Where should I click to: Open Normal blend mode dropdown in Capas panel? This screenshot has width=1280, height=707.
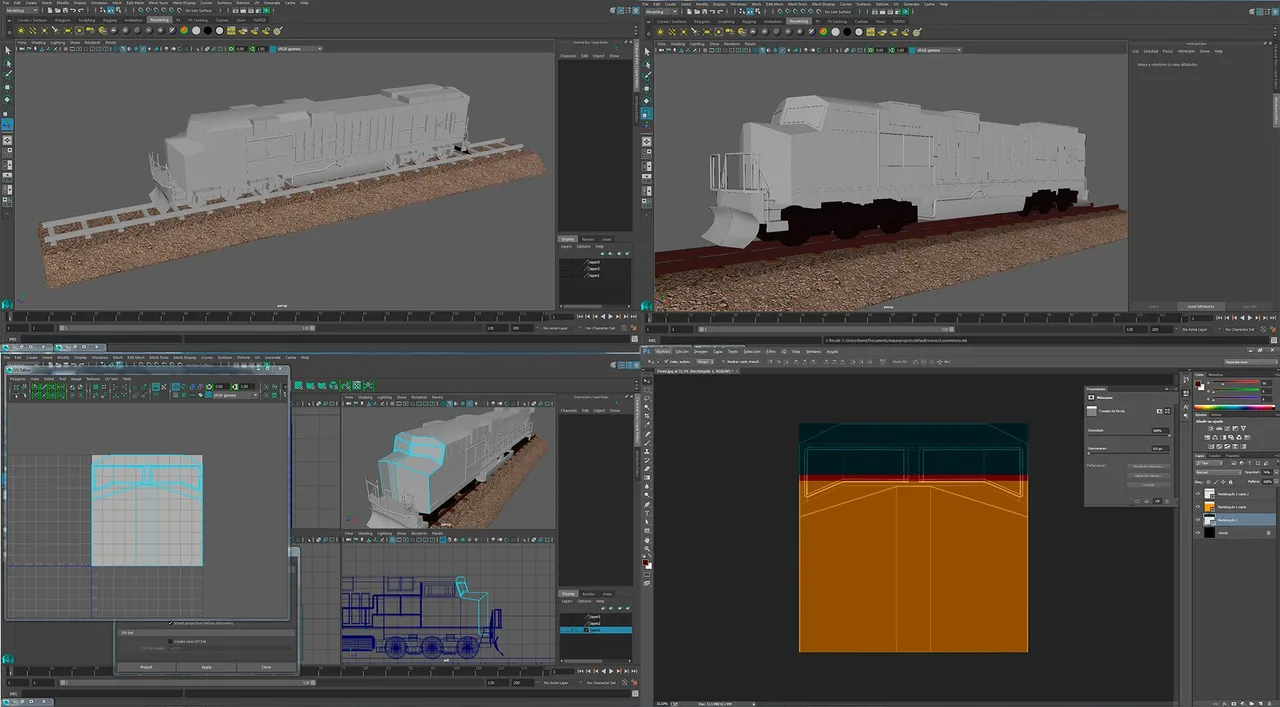(1219, 472)
